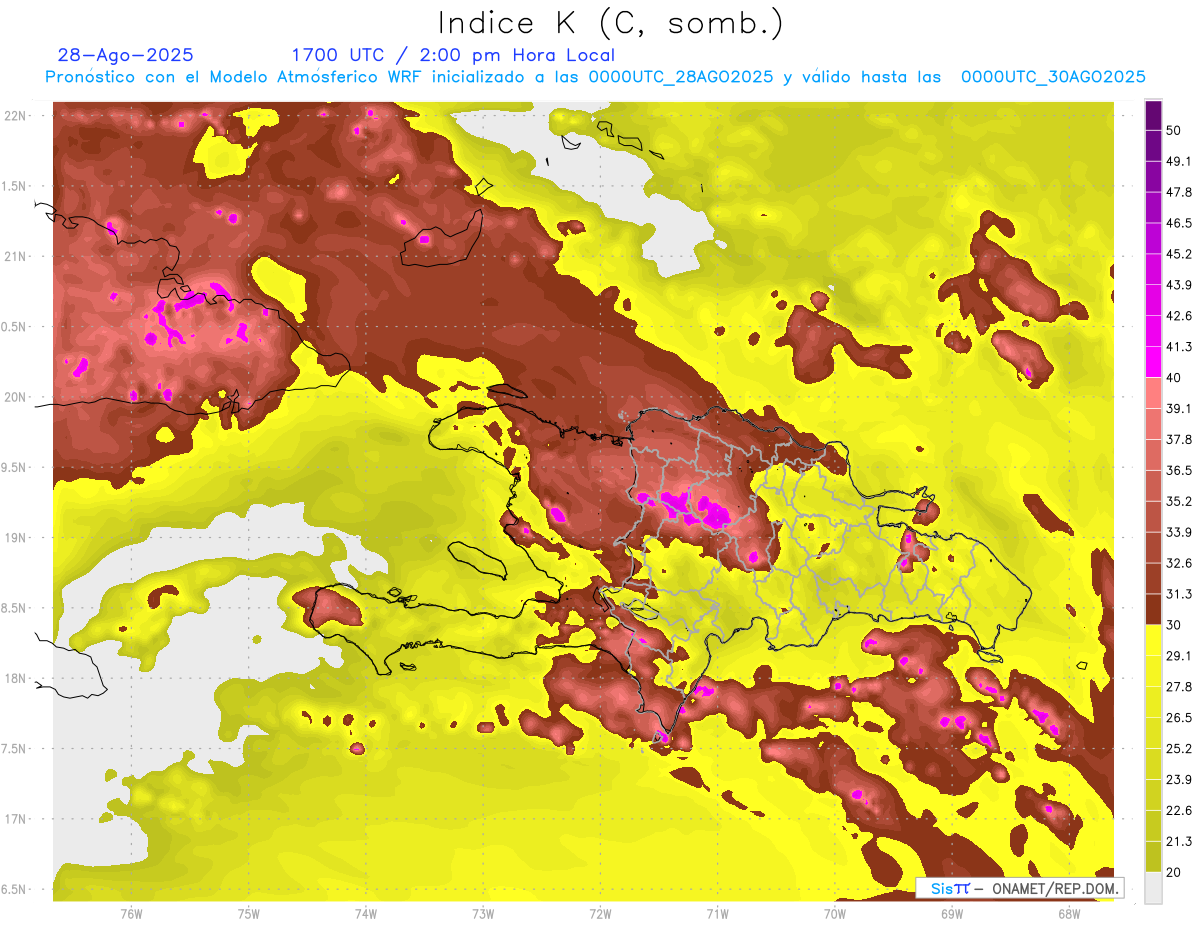Click the light gray swatch below 20 on colorbar
The width and height of the screenshot is (1200, 927).
[1153, 887]
